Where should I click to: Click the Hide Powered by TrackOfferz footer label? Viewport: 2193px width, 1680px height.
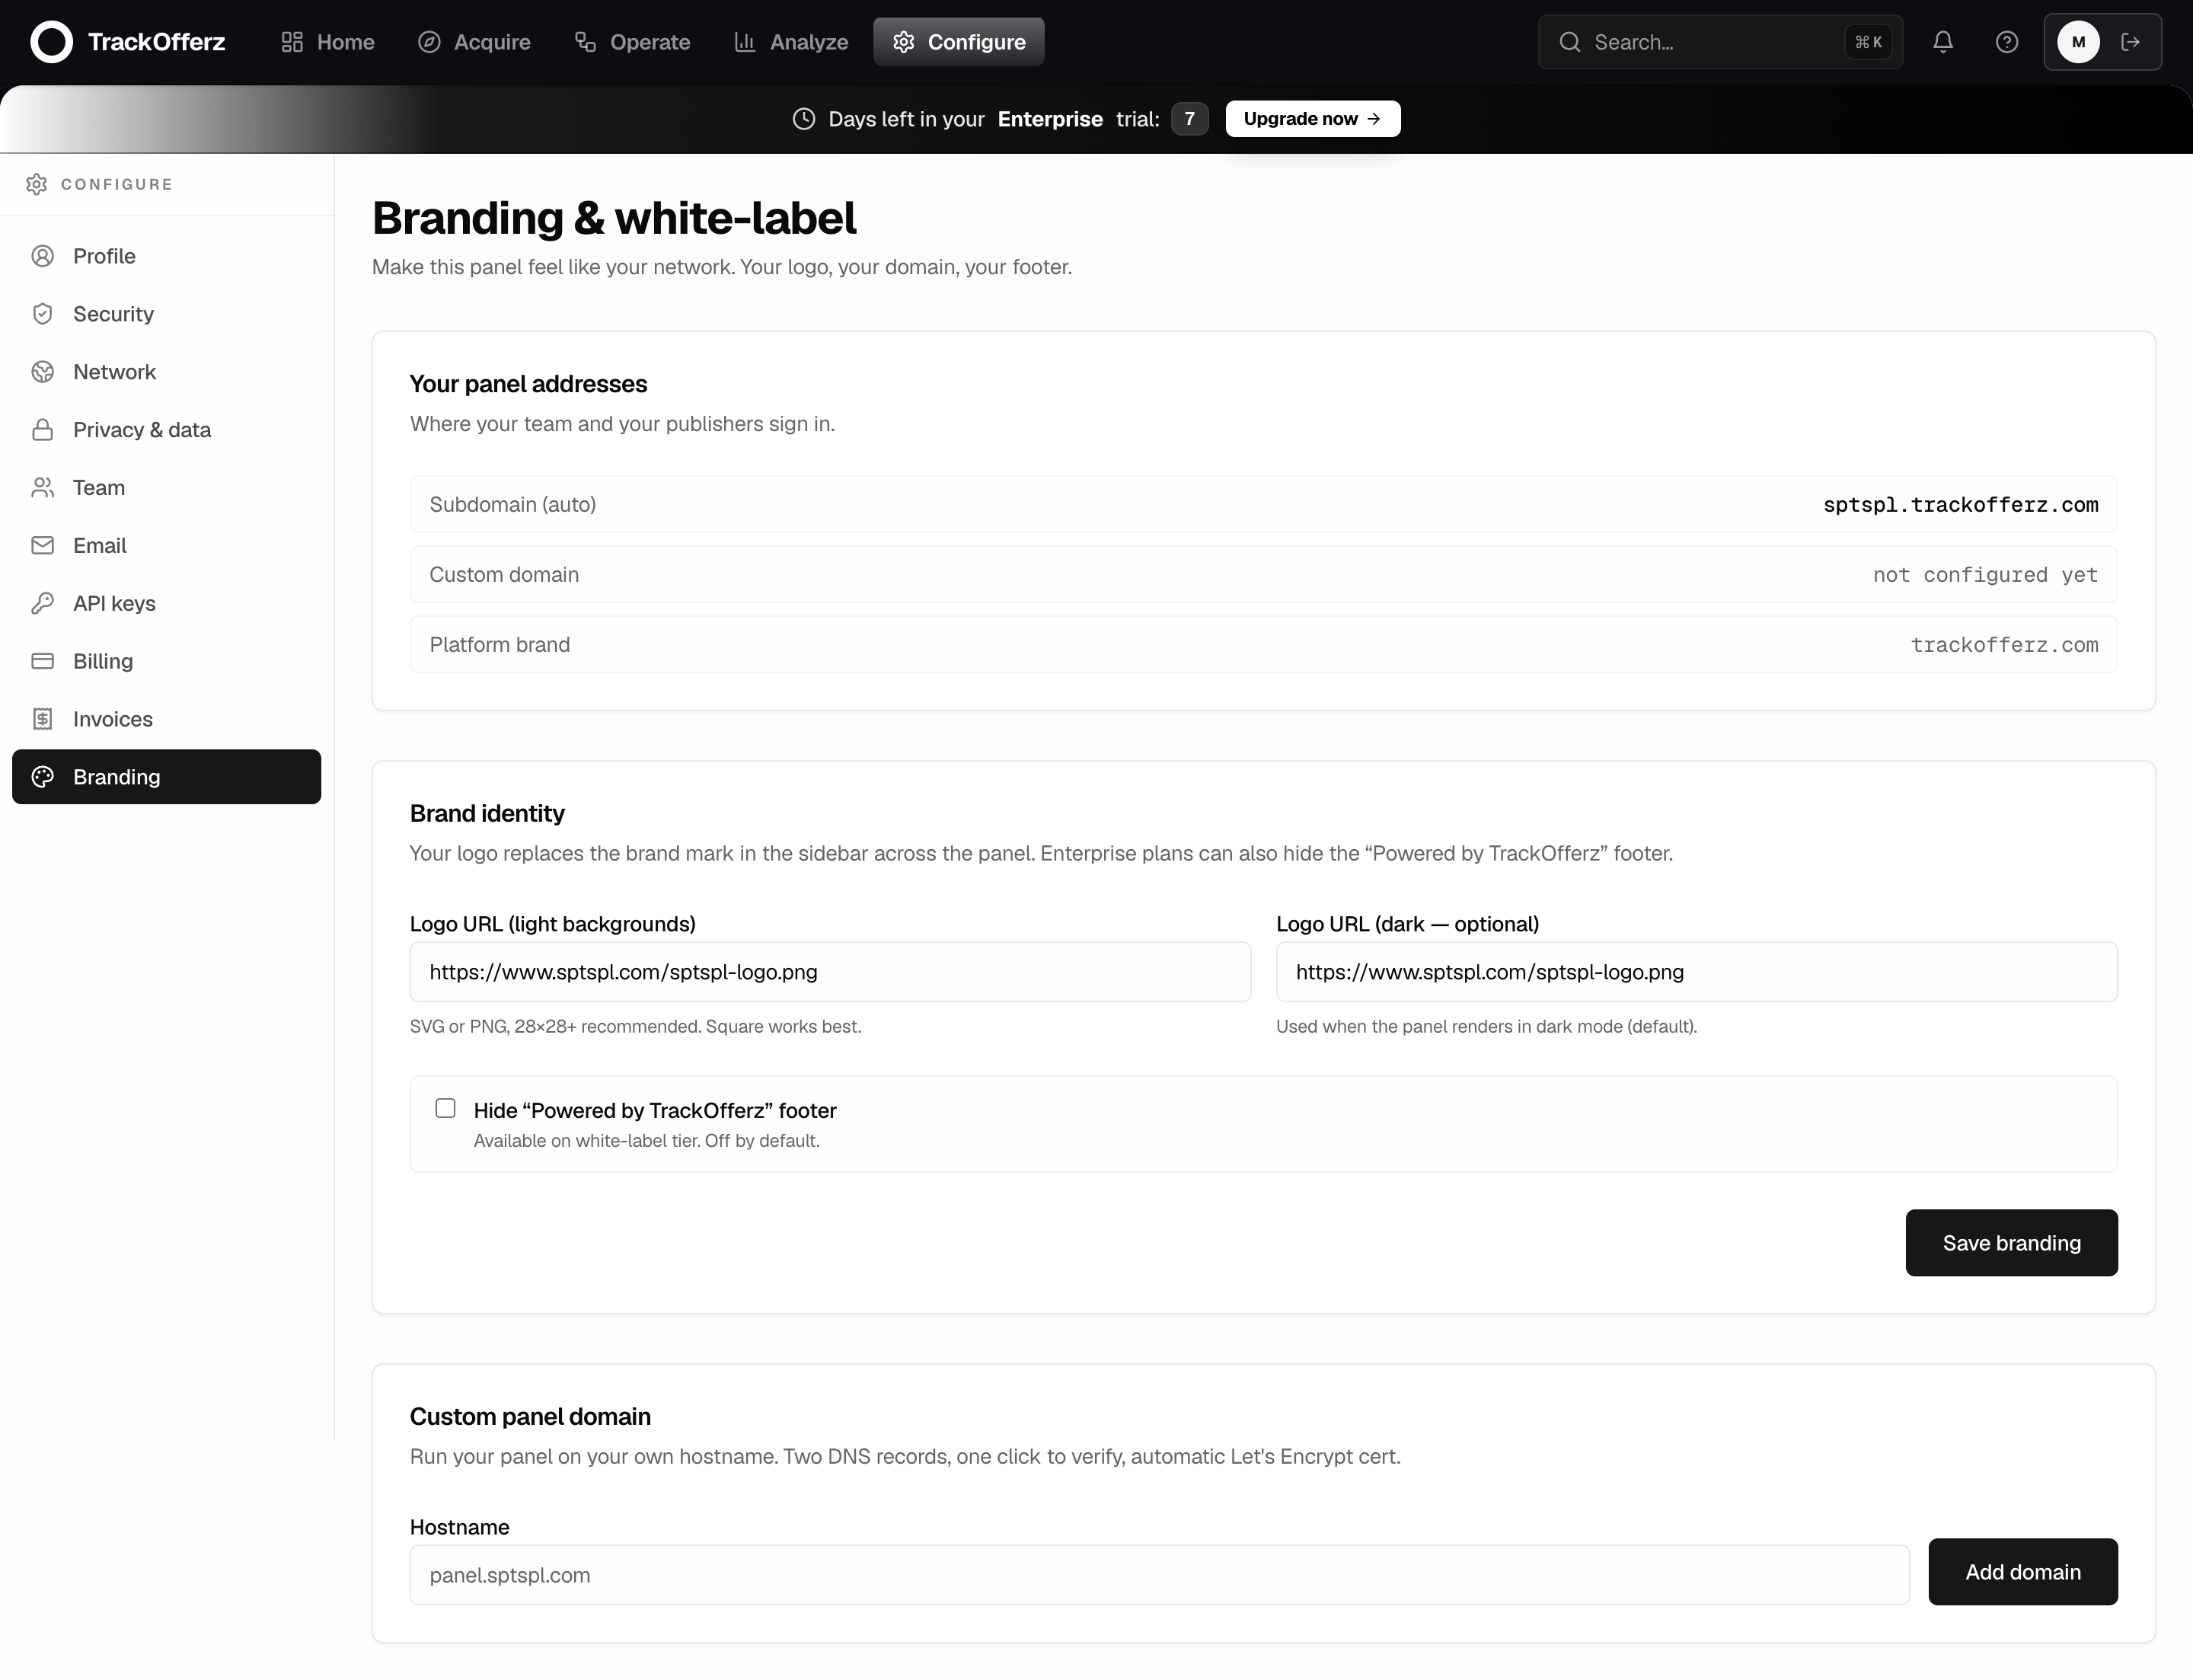pyautogui.click(x=655, y=1111)
